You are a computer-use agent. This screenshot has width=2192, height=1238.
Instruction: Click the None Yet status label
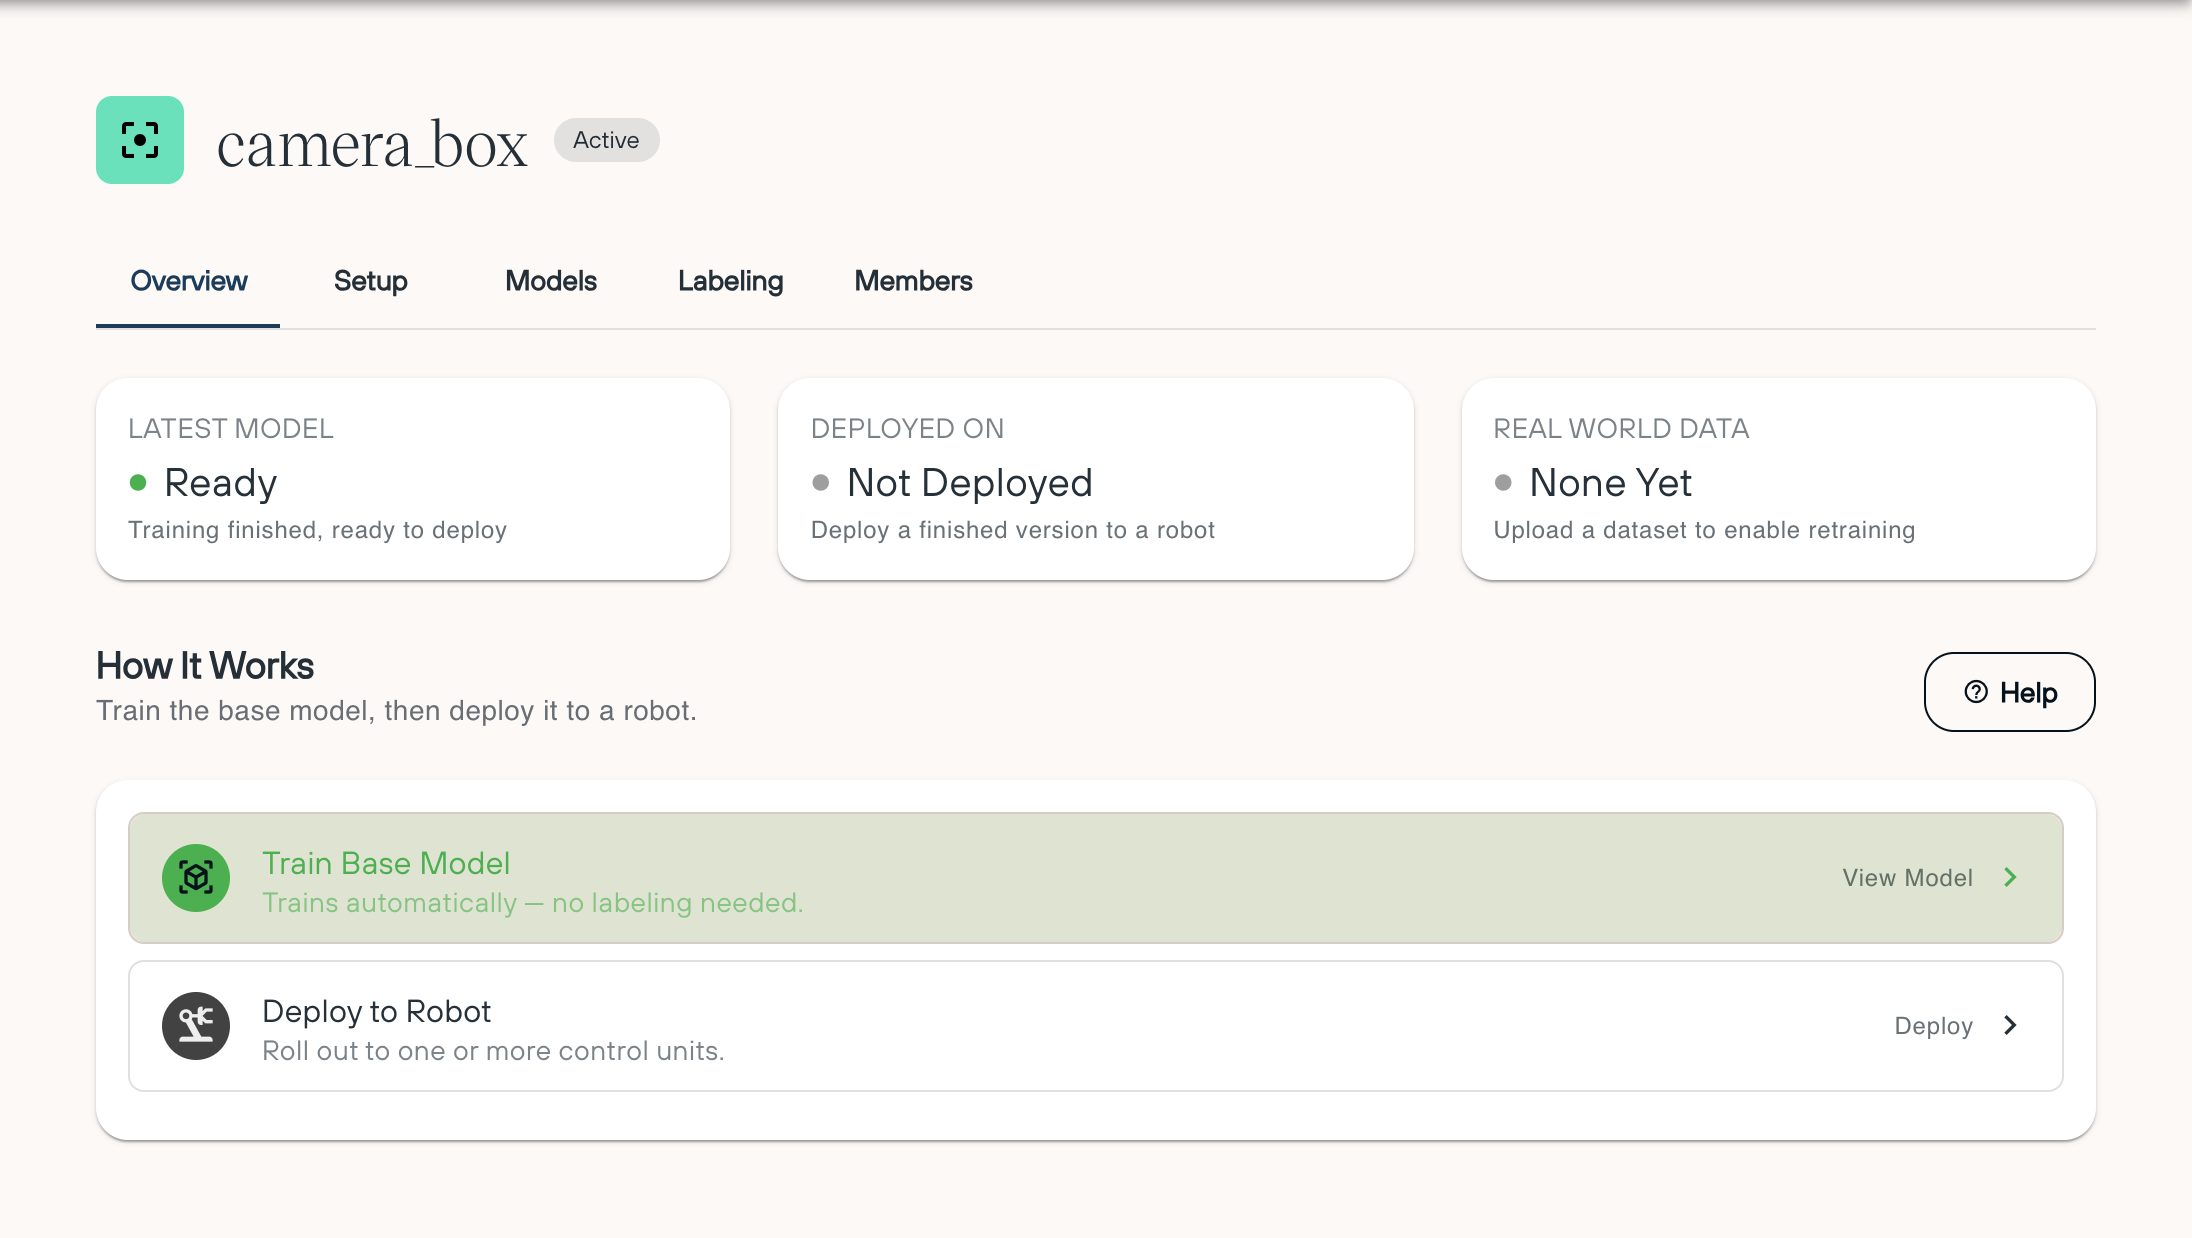click(1610, 483)
